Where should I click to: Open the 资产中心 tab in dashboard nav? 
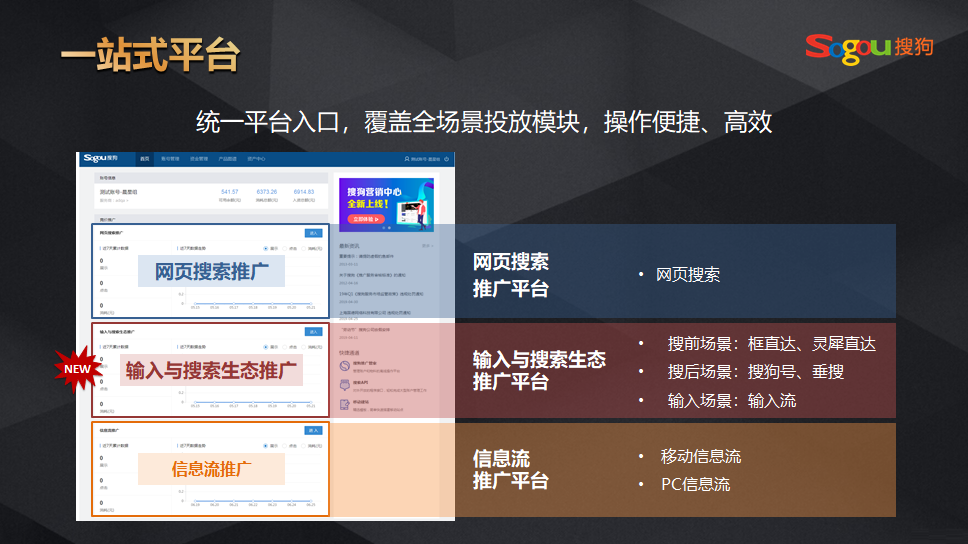tap(256, 159)
